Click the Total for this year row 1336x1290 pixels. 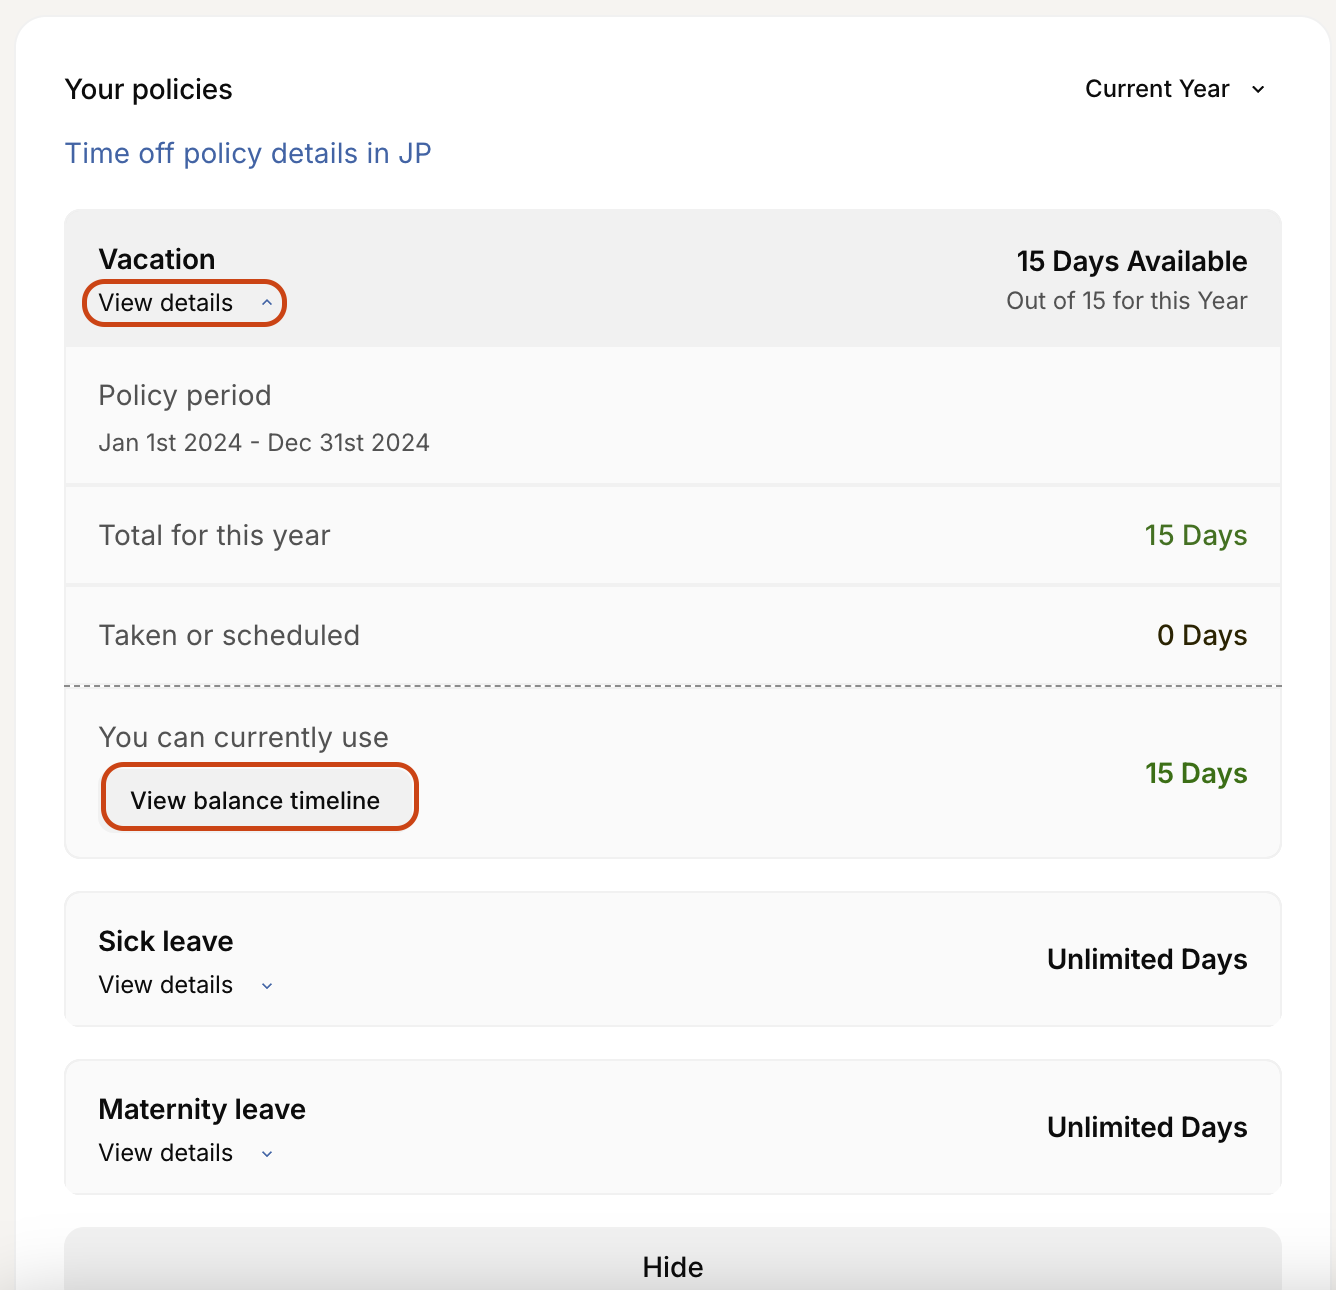click(x=672, y=536)
